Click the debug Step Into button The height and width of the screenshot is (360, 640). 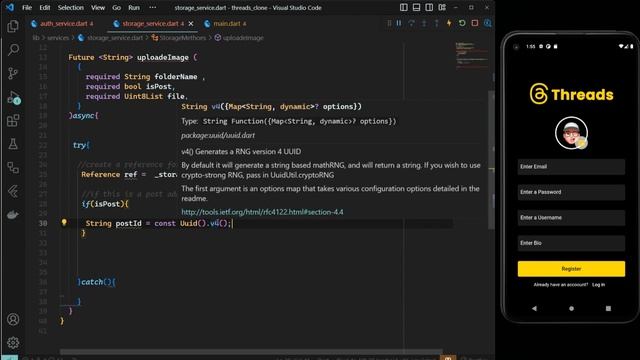tap(424, 23)
